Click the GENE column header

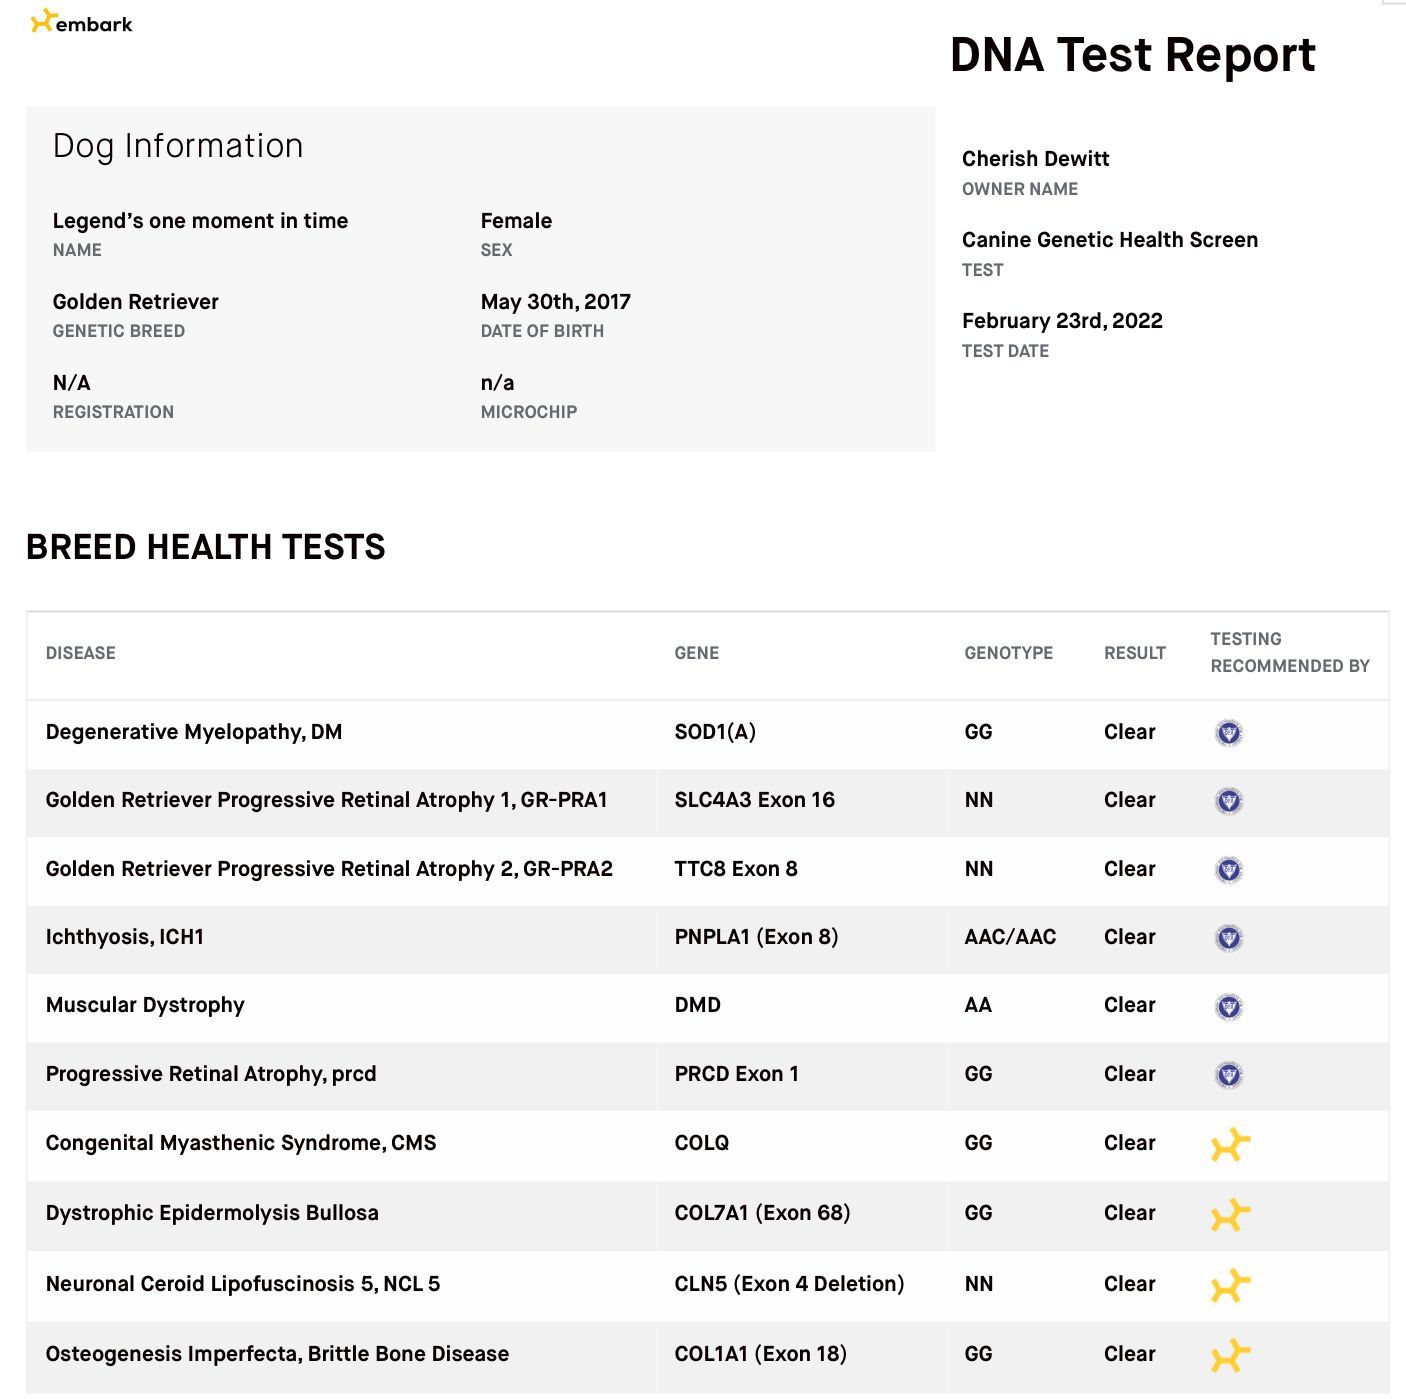697,653
